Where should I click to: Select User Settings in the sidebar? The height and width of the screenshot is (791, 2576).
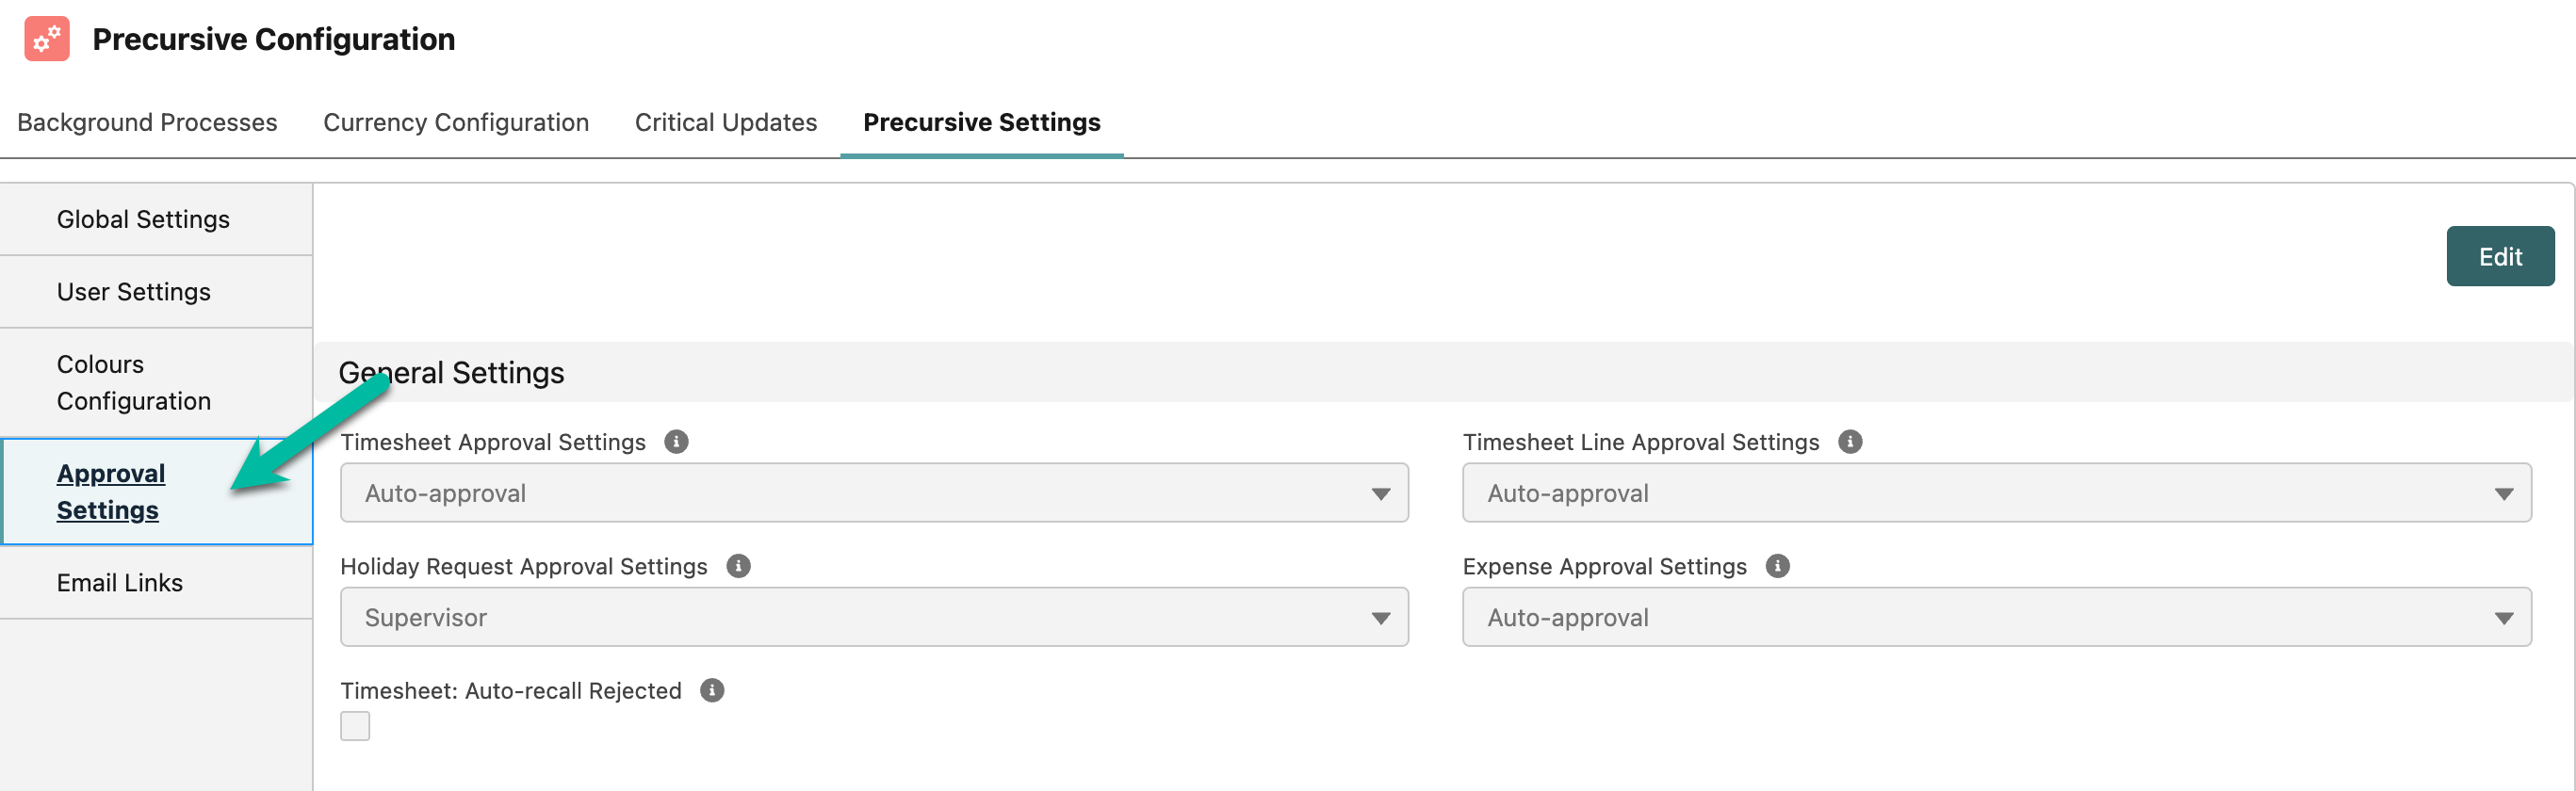coord(134,292)
